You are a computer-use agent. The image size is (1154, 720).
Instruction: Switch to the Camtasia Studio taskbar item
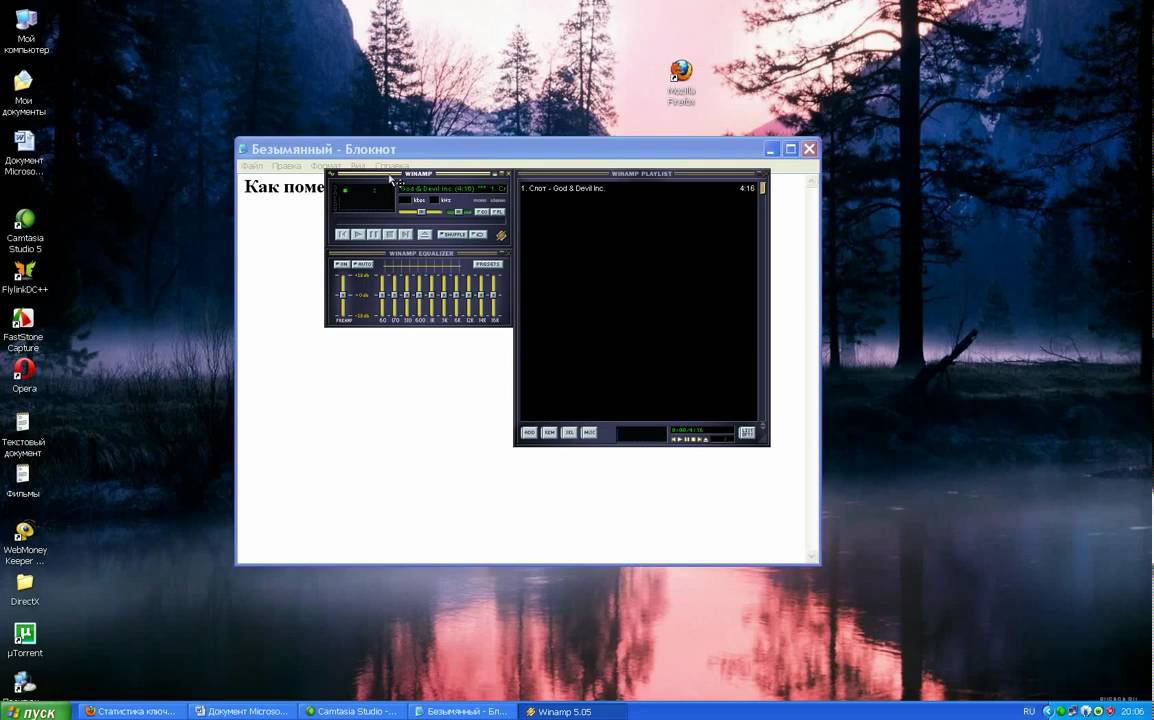(x=353, y=711)
